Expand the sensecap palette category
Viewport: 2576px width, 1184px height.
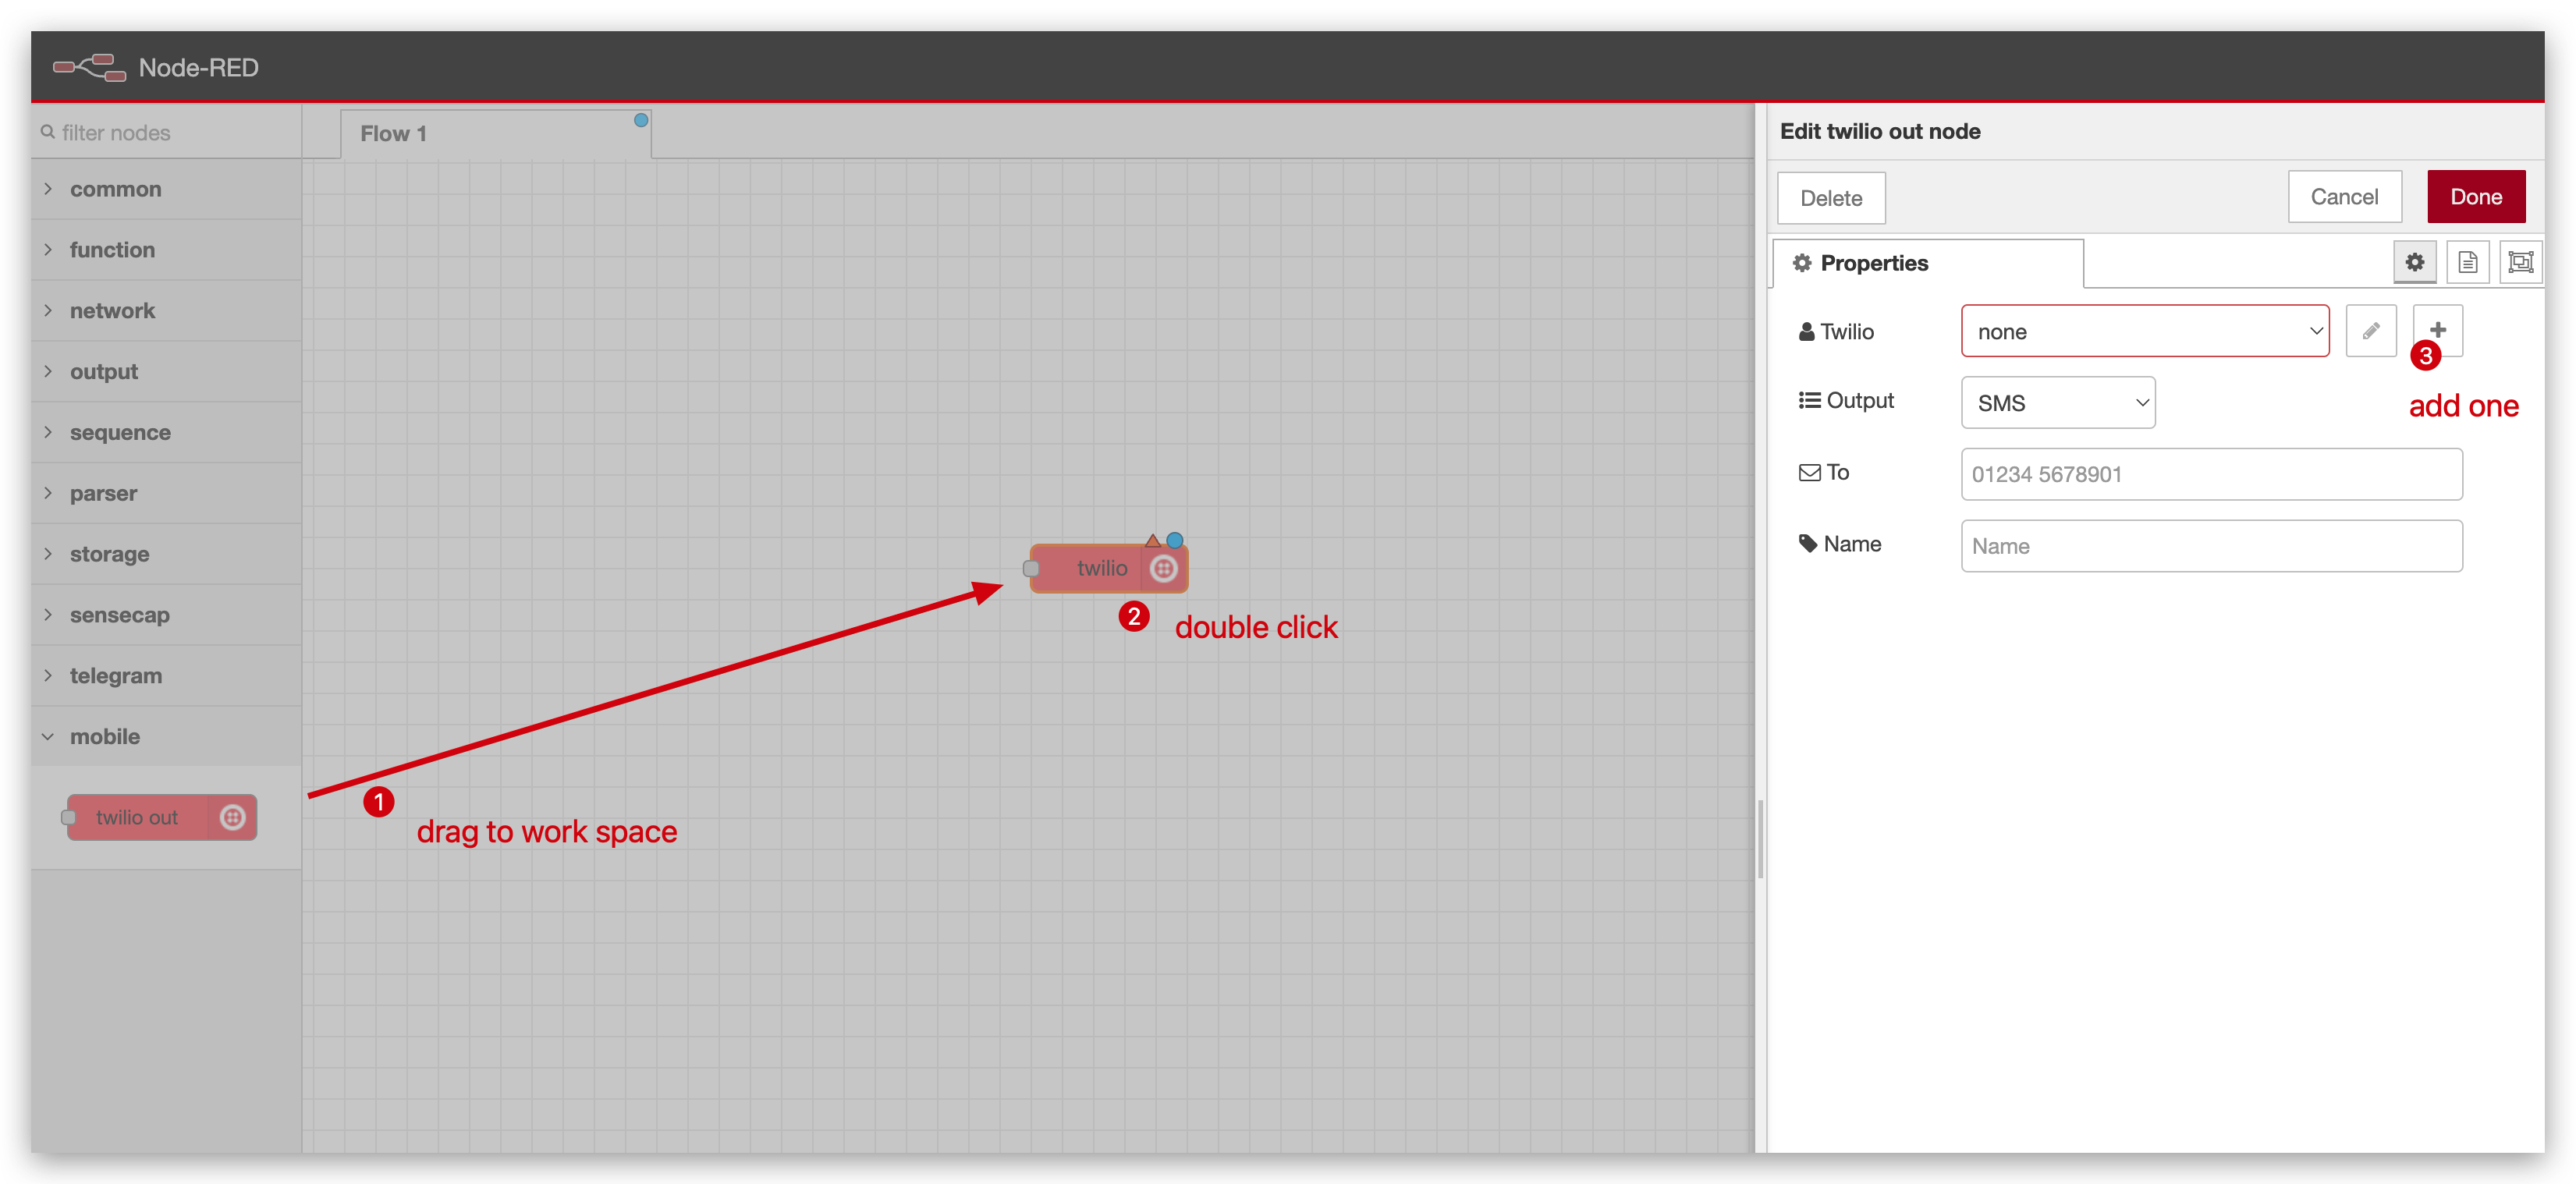coord(166,615)
